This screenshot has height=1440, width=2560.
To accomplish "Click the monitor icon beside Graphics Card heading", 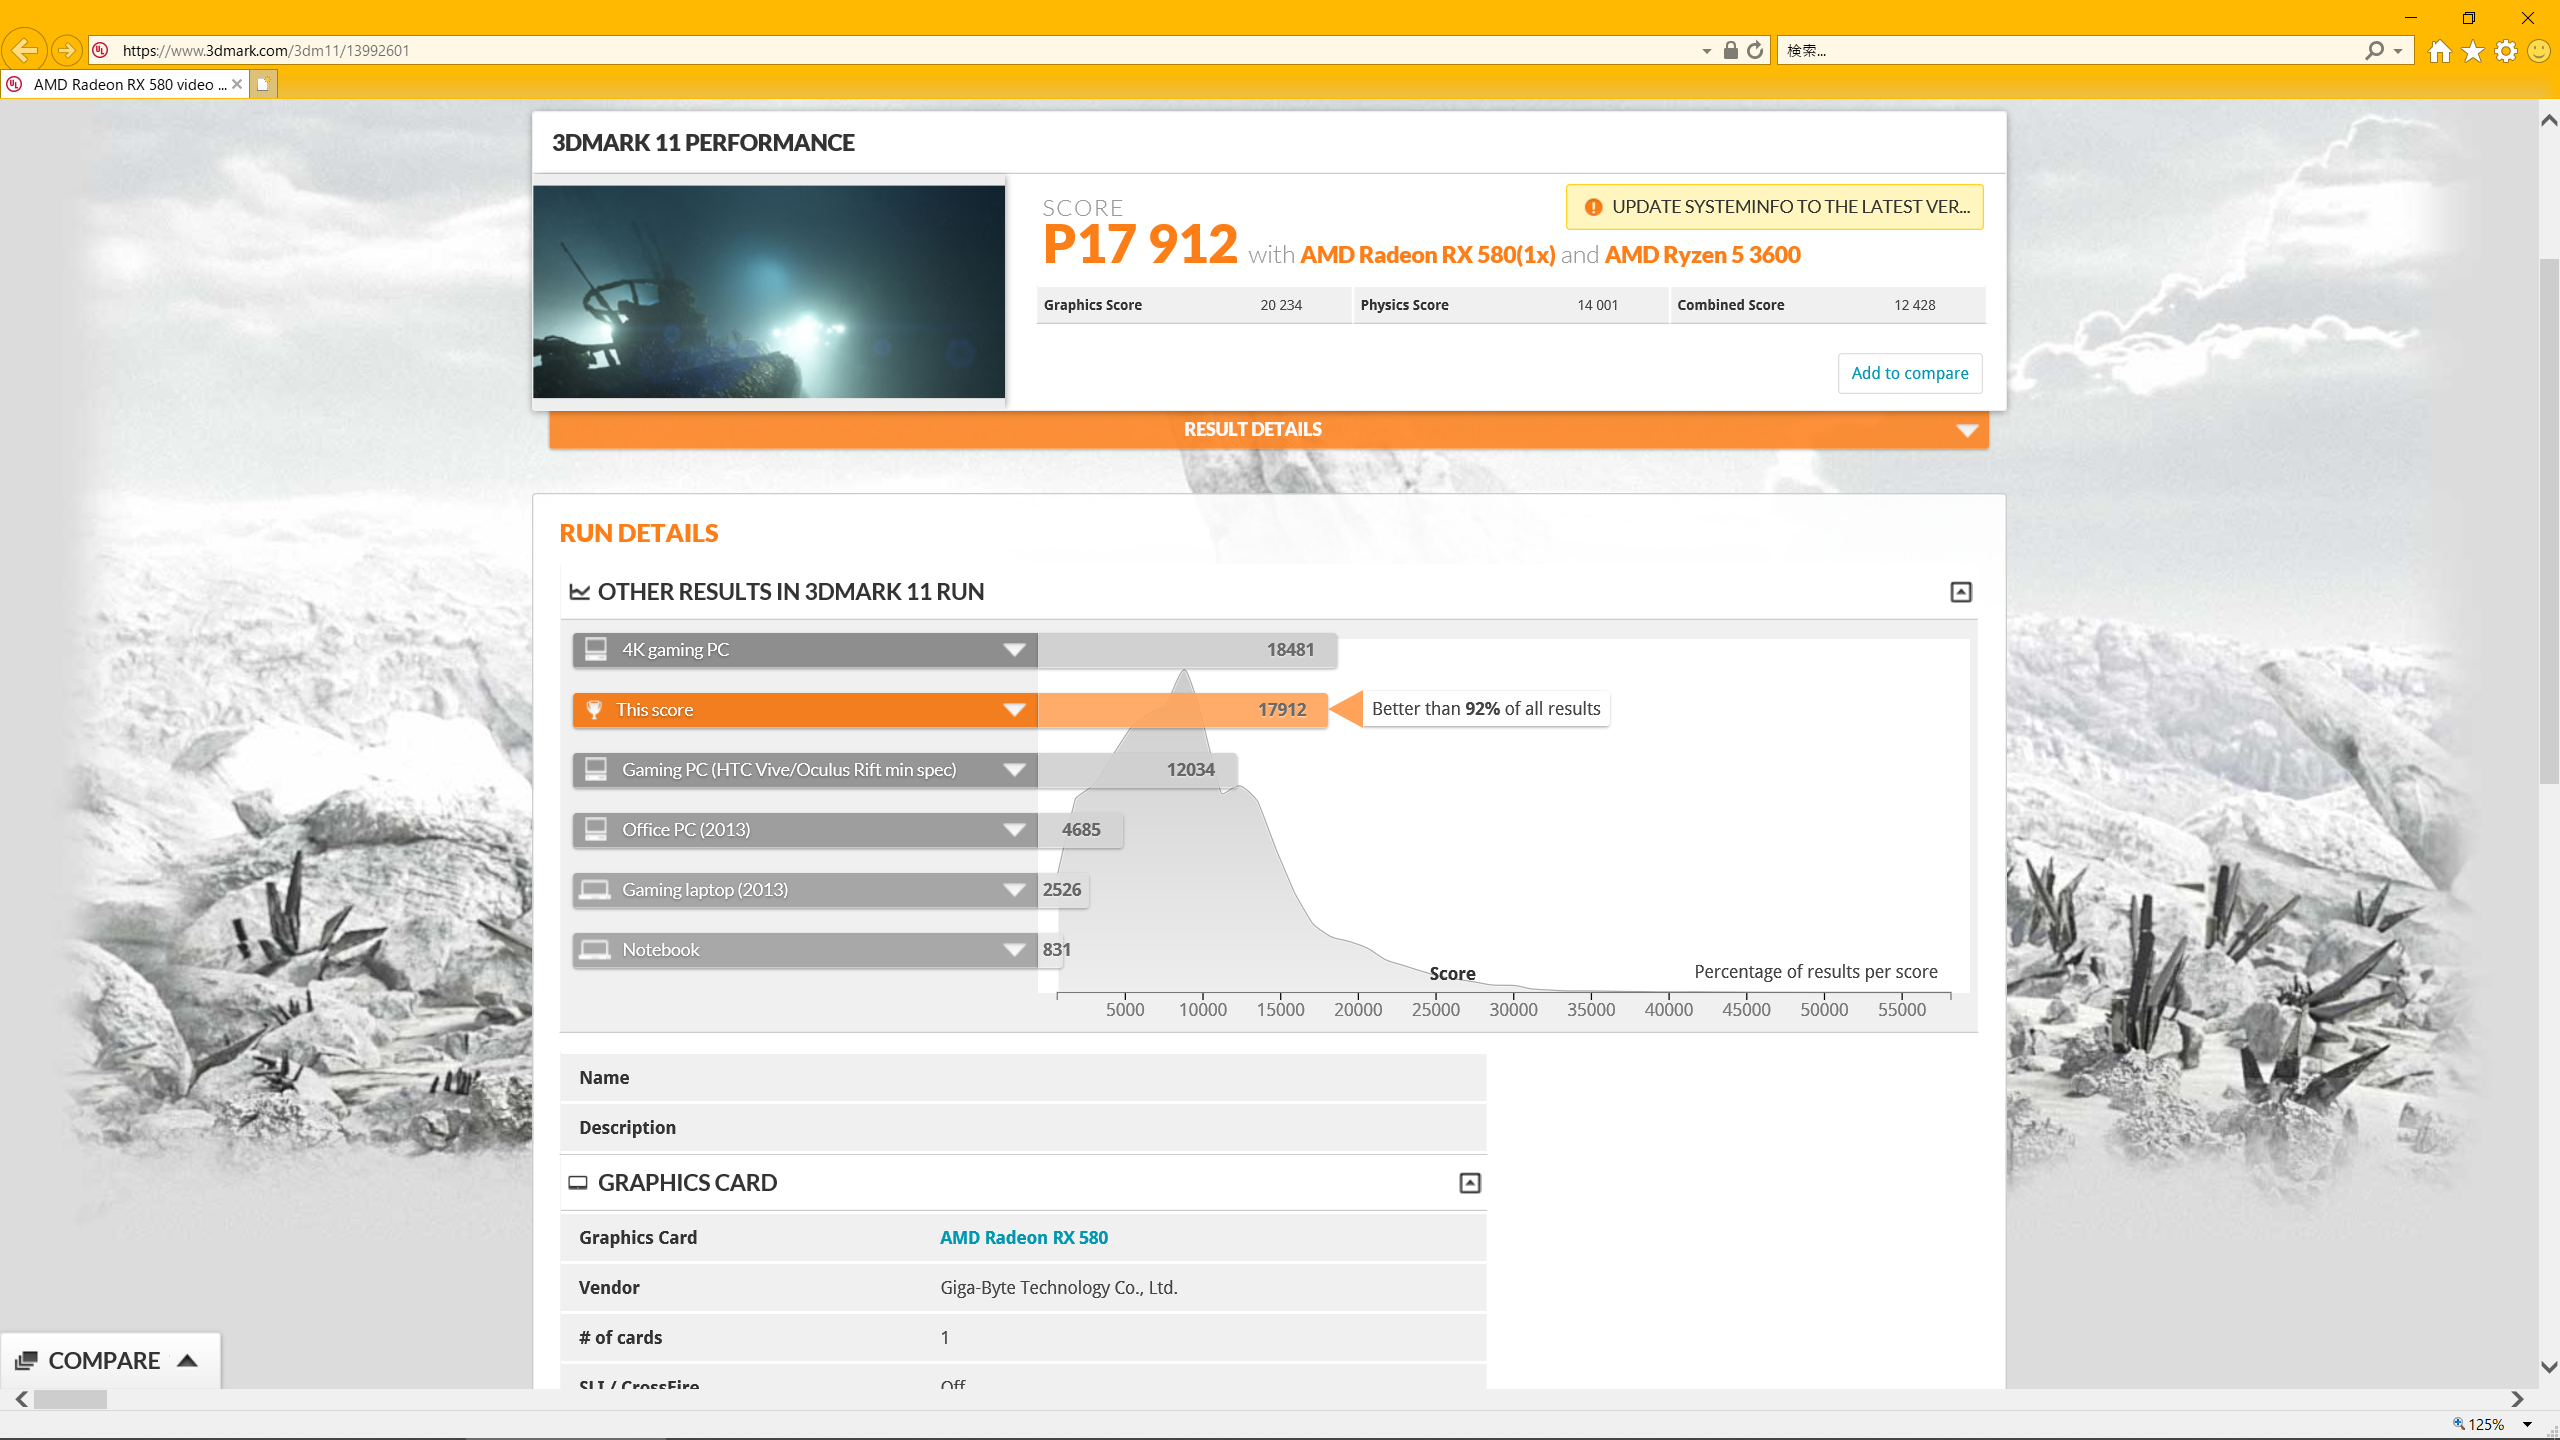I will pyautogui.click(x=578, y=1183).
